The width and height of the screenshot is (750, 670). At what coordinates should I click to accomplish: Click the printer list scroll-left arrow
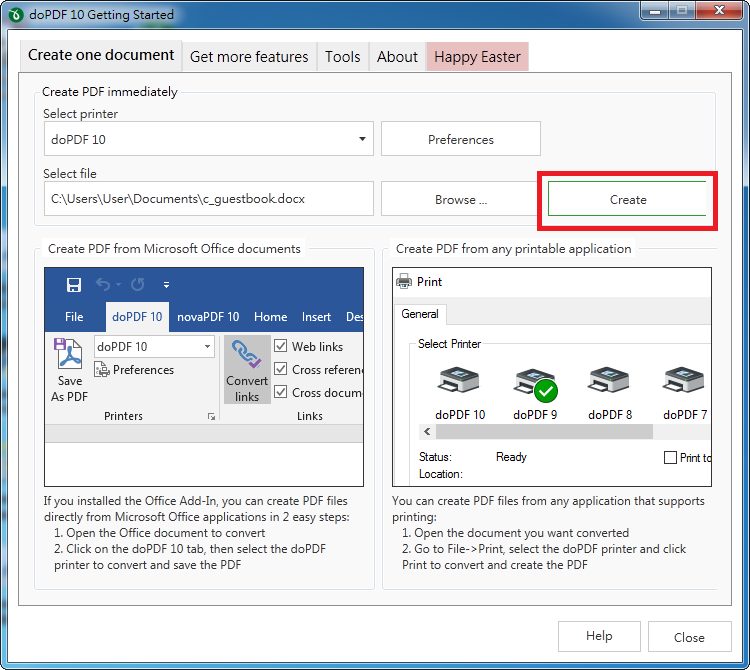point(427,431)
